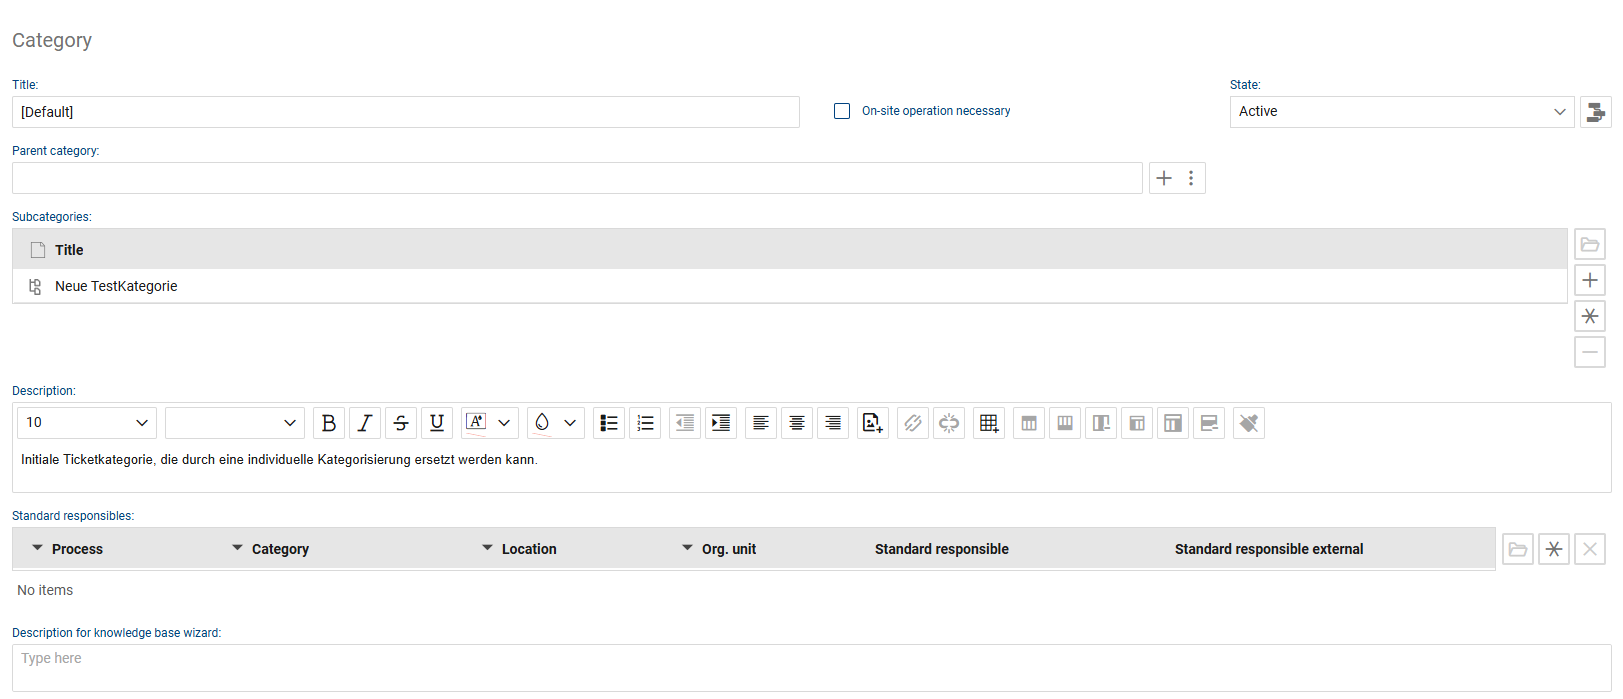
Task: Click into the Parent category field
Action: point(577,178)
